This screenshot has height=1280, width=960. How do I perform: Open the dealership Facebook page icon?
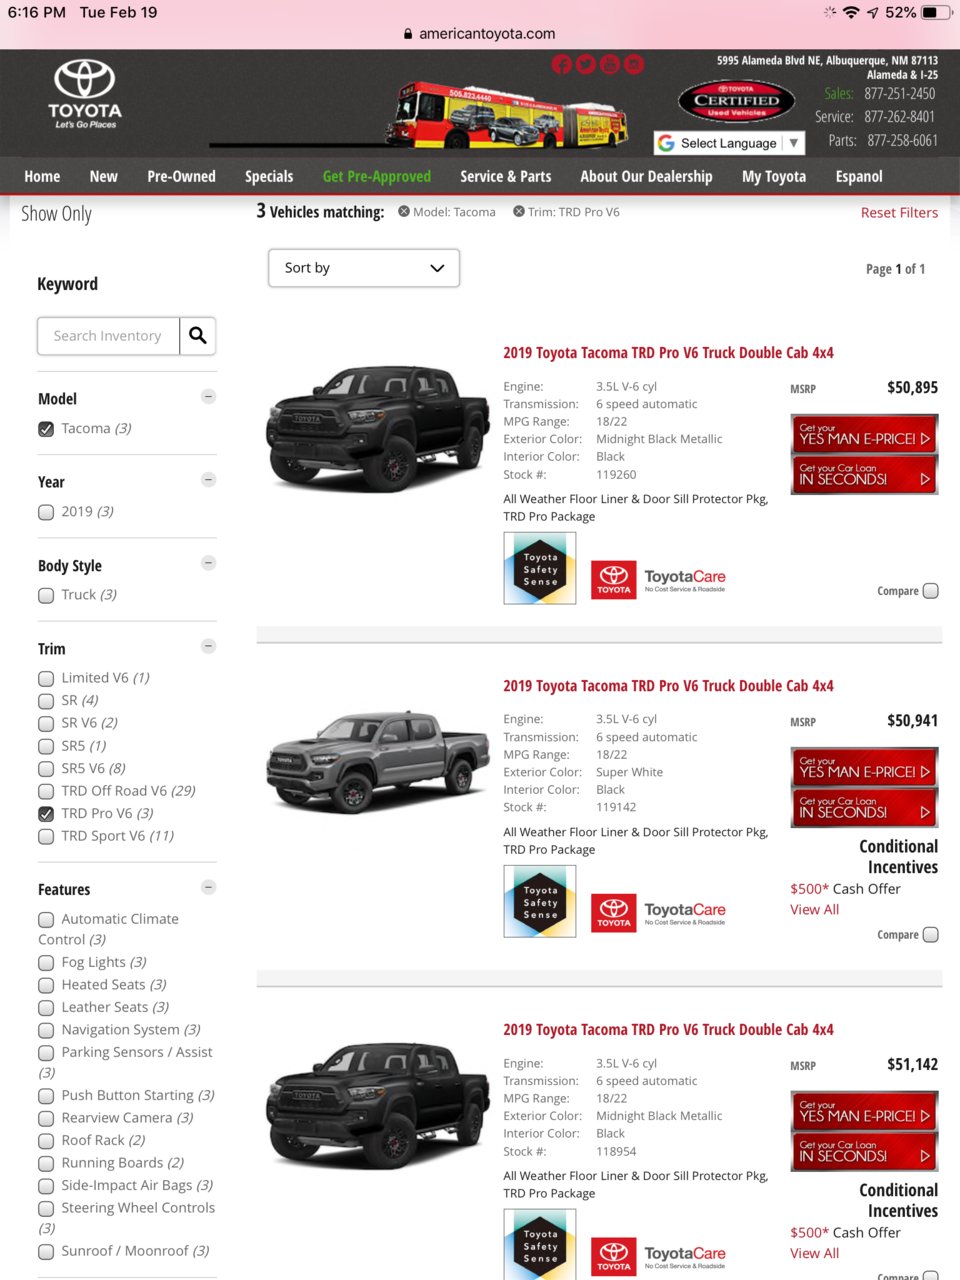(562, 65)
